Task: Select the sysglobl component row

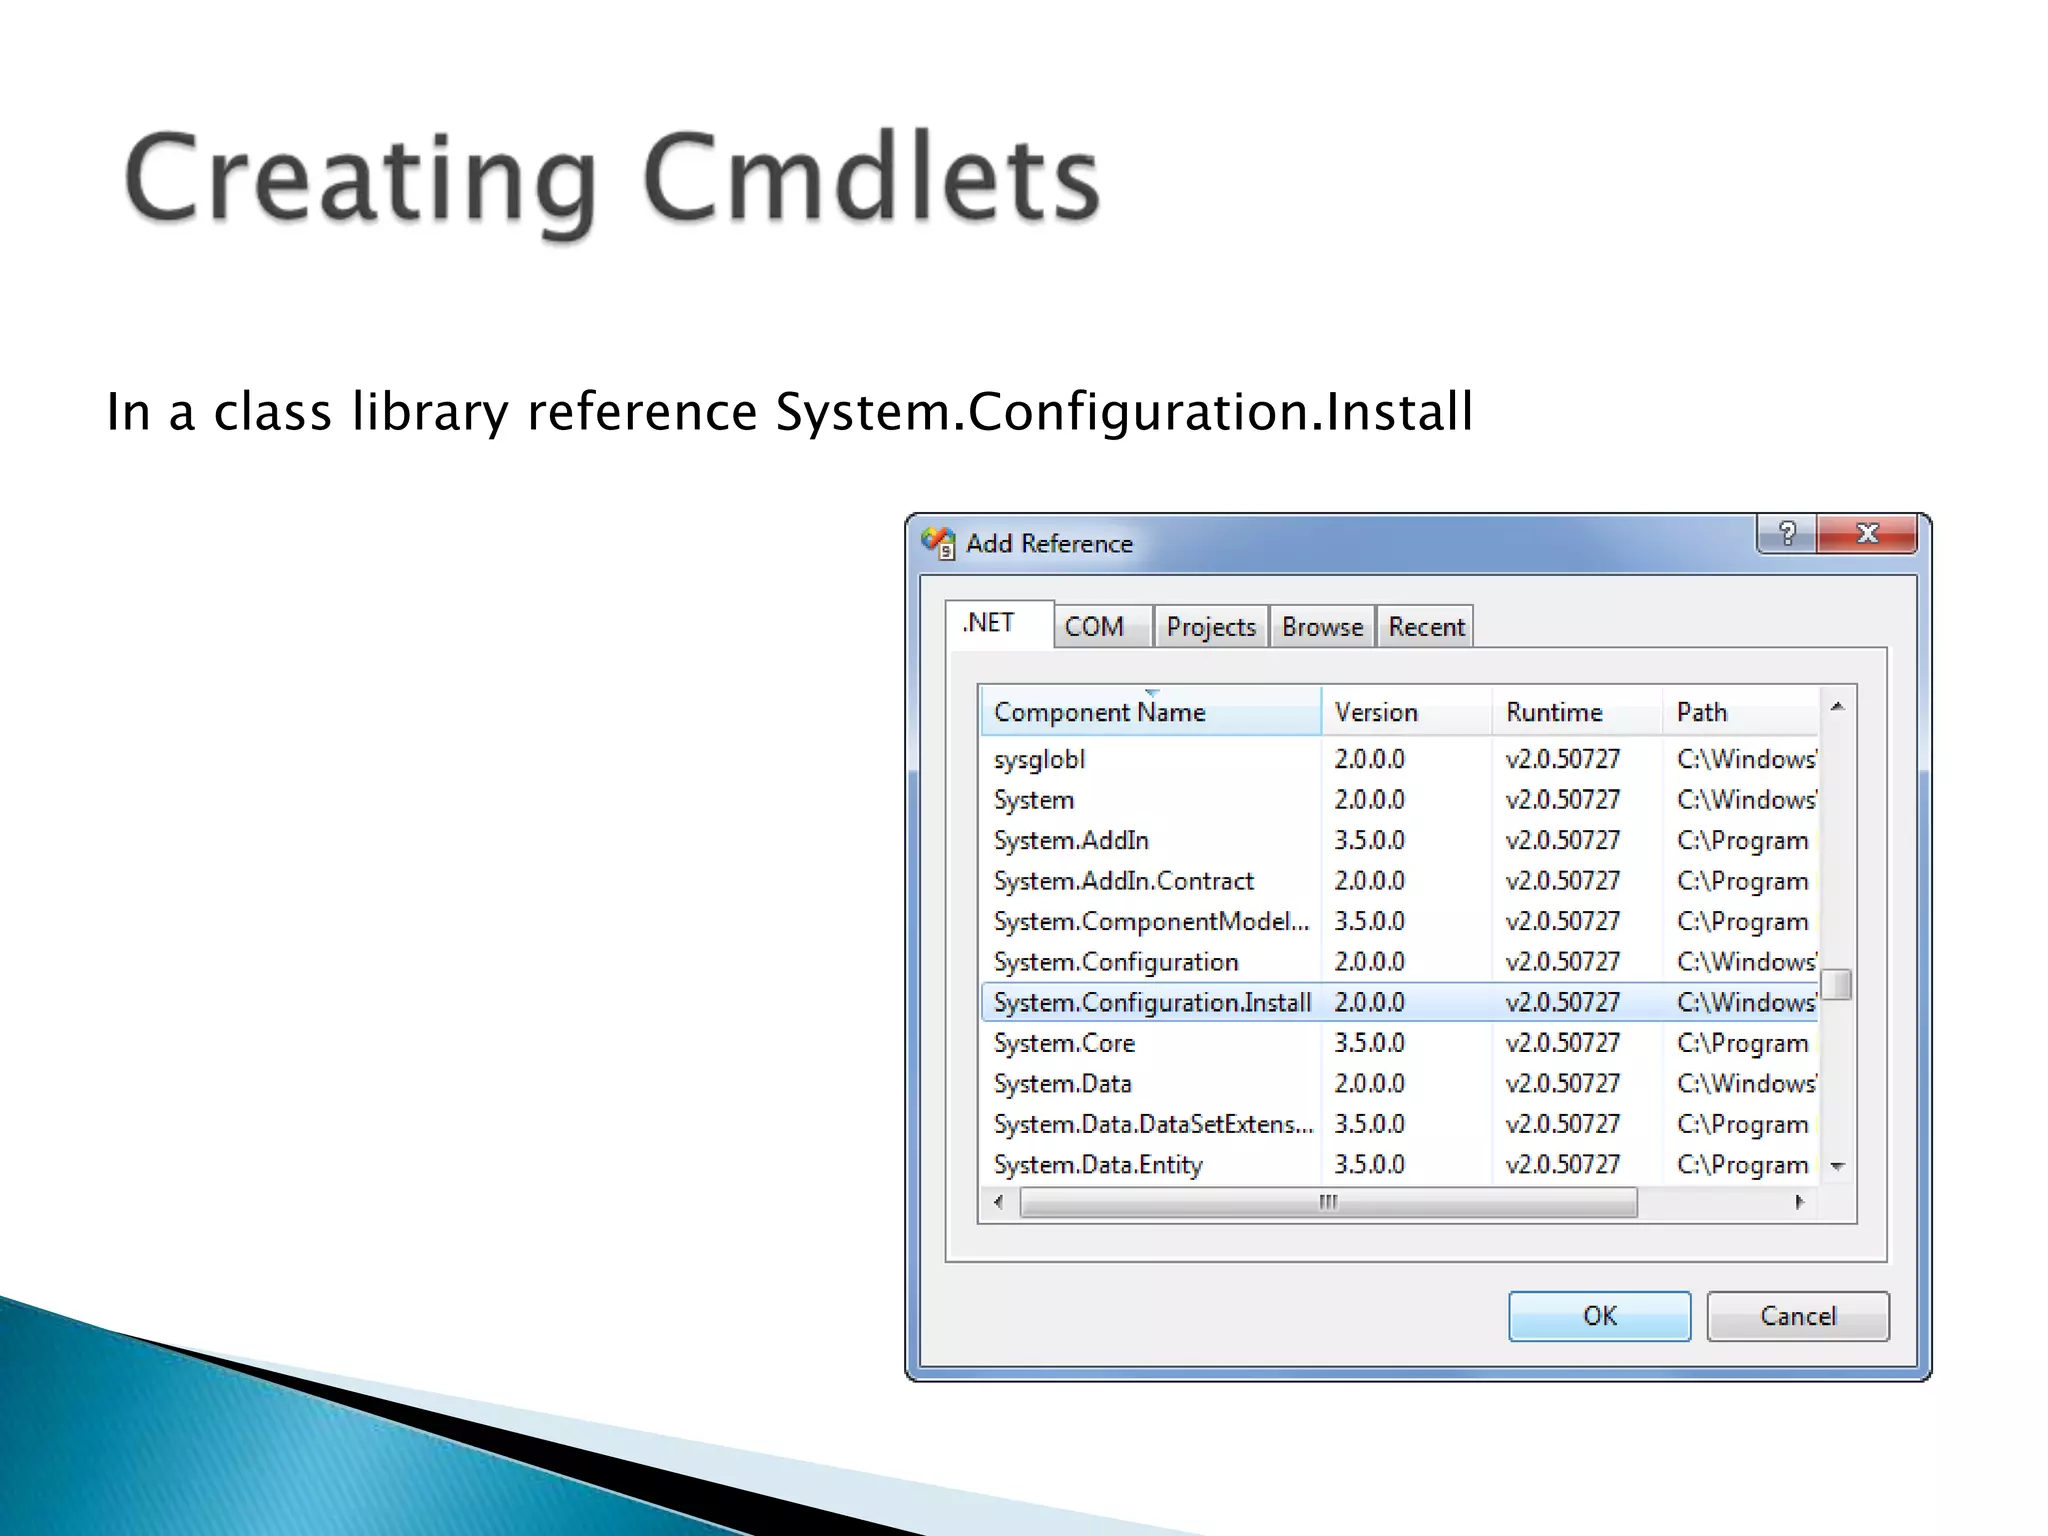Action: (1399, 759)
